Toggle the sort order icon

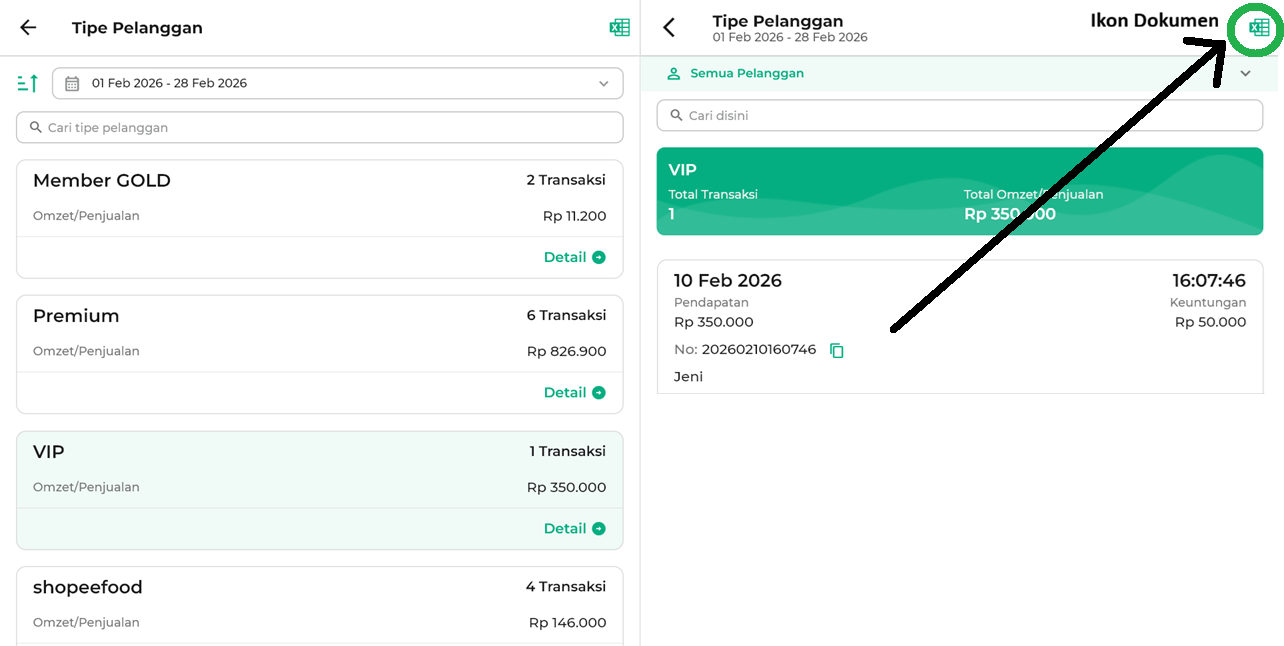pyautogui.click(x=28, y=83)
